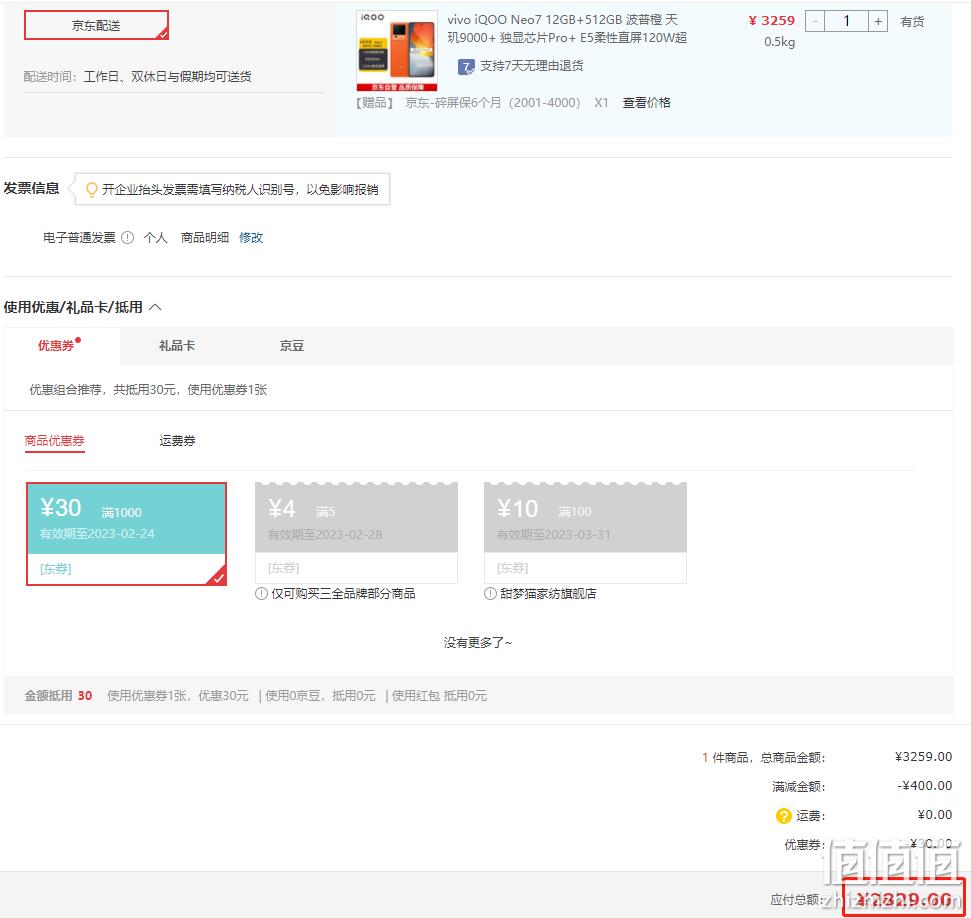This screenshot has width=971, height=918.
Task: Click the info icon beside 电子普通发票
Action: click(128, 238)
